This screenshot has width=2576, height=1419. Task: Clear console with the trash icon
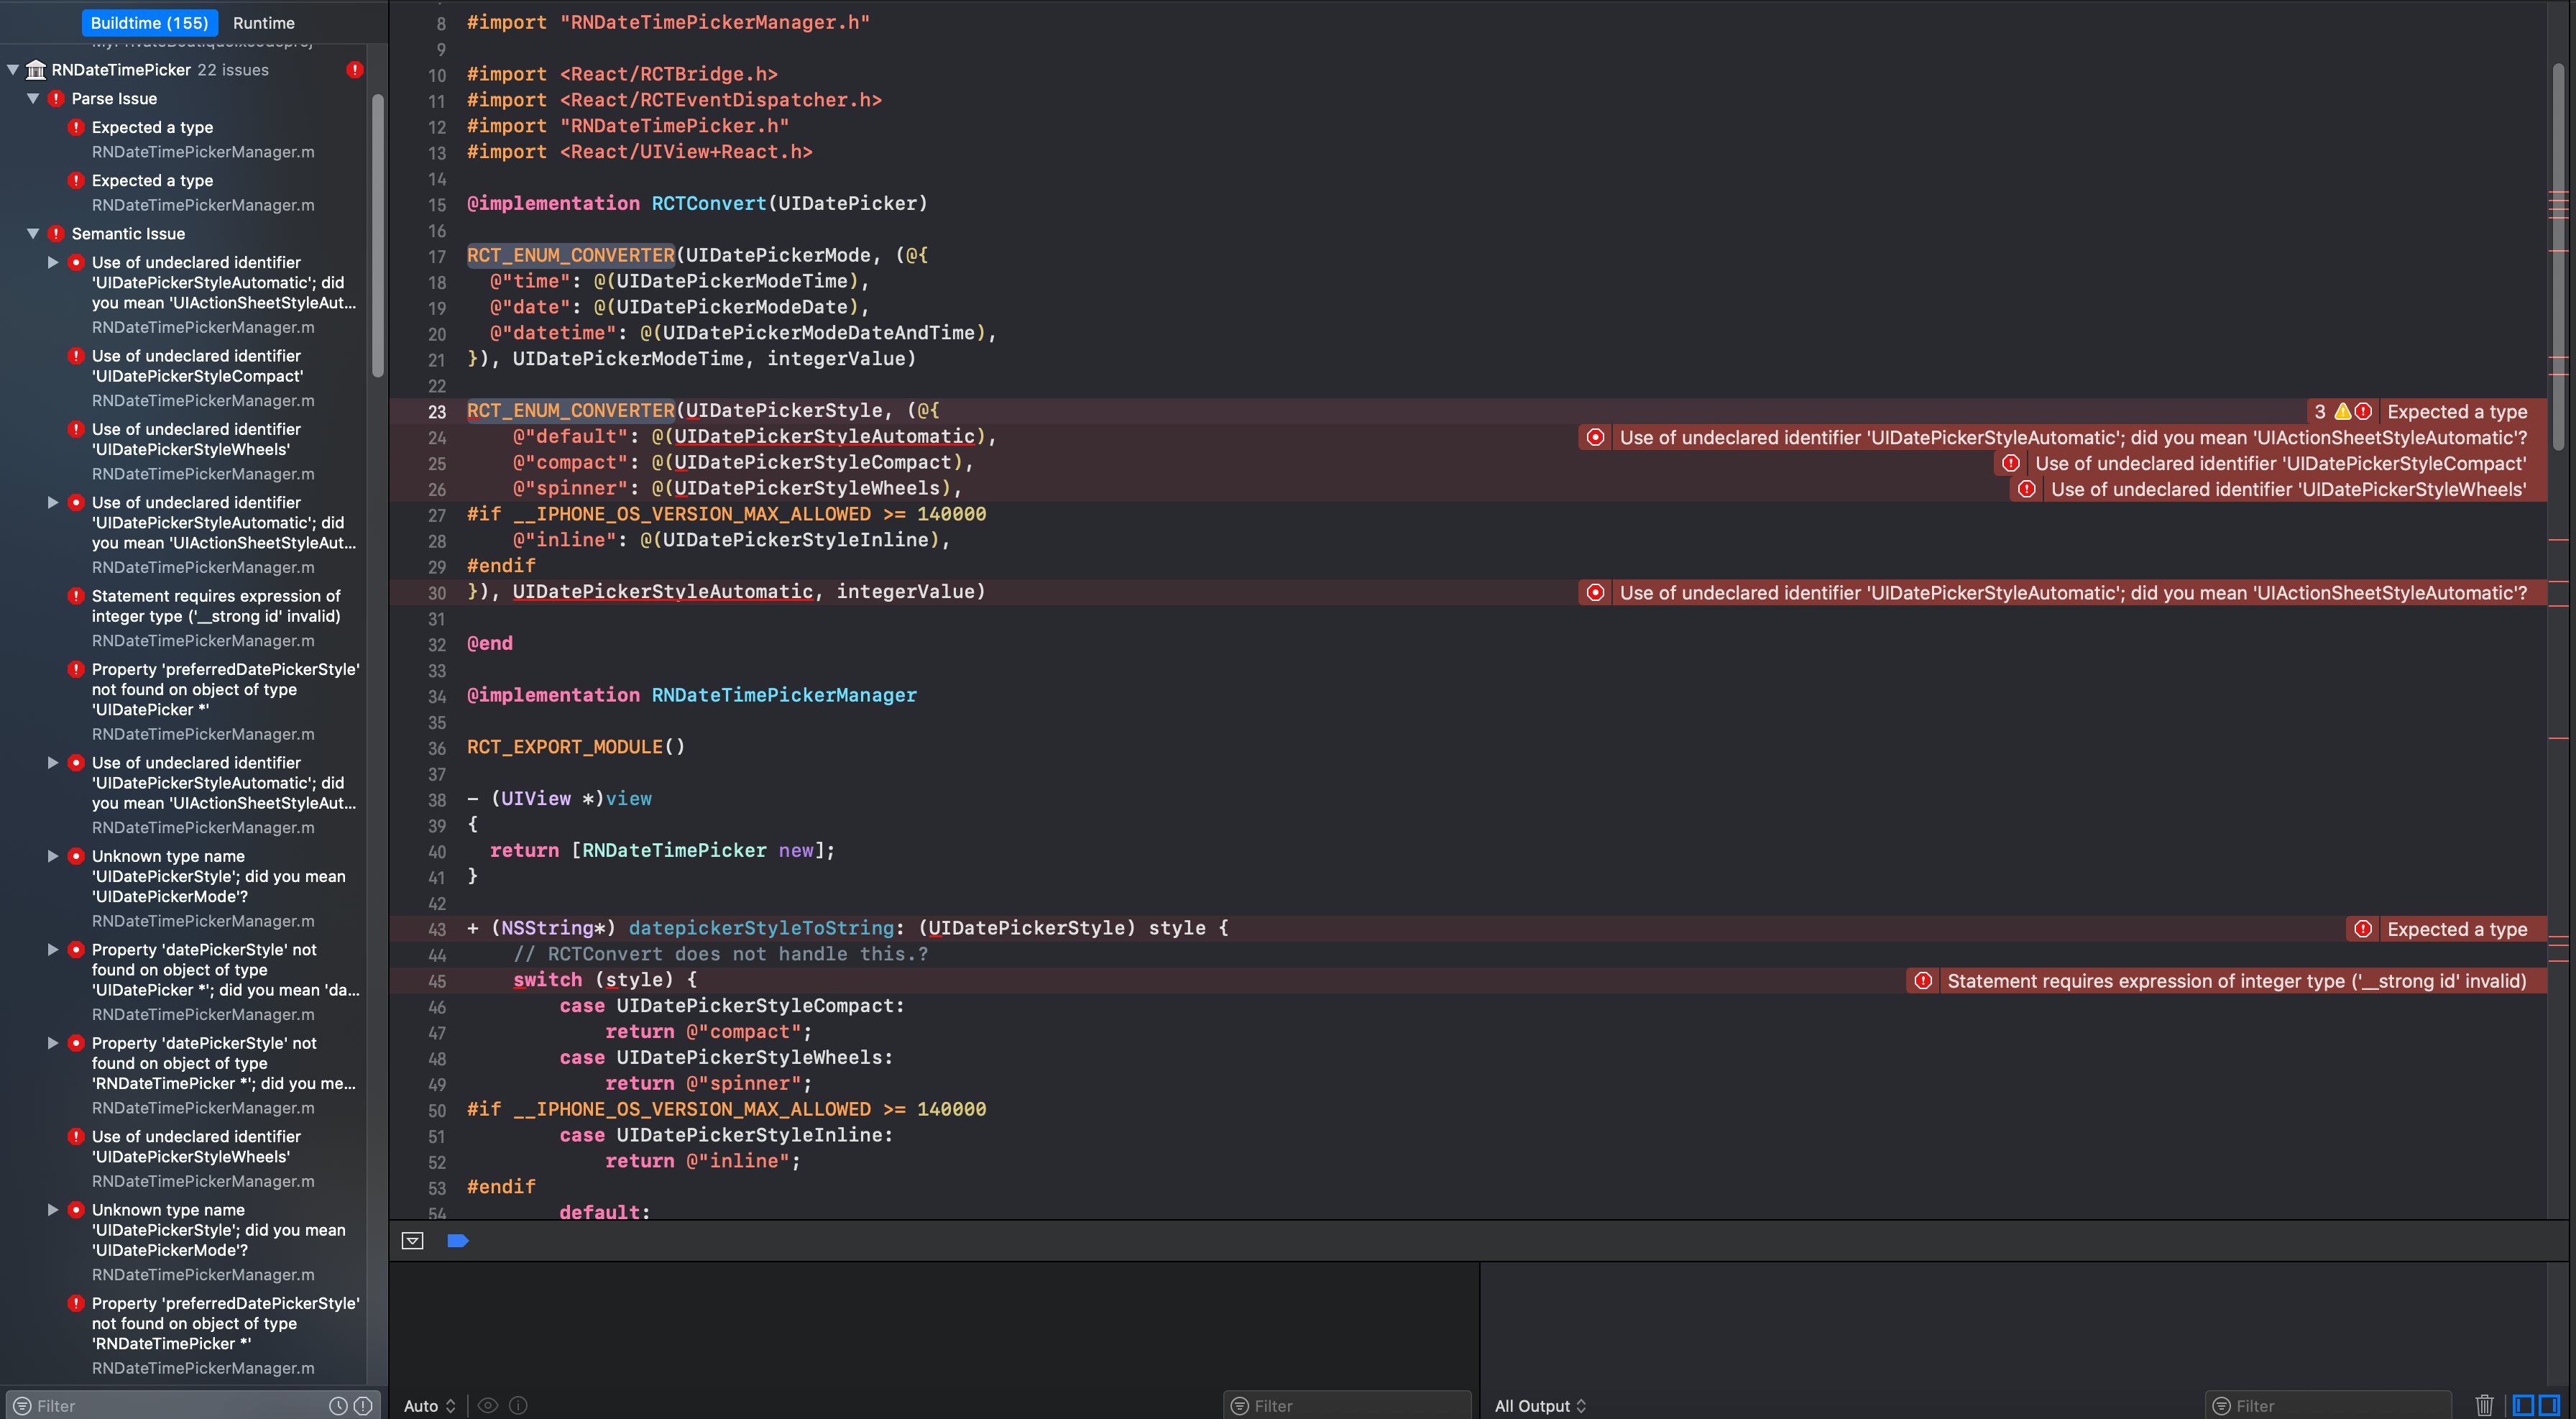coord(2484,1406)
